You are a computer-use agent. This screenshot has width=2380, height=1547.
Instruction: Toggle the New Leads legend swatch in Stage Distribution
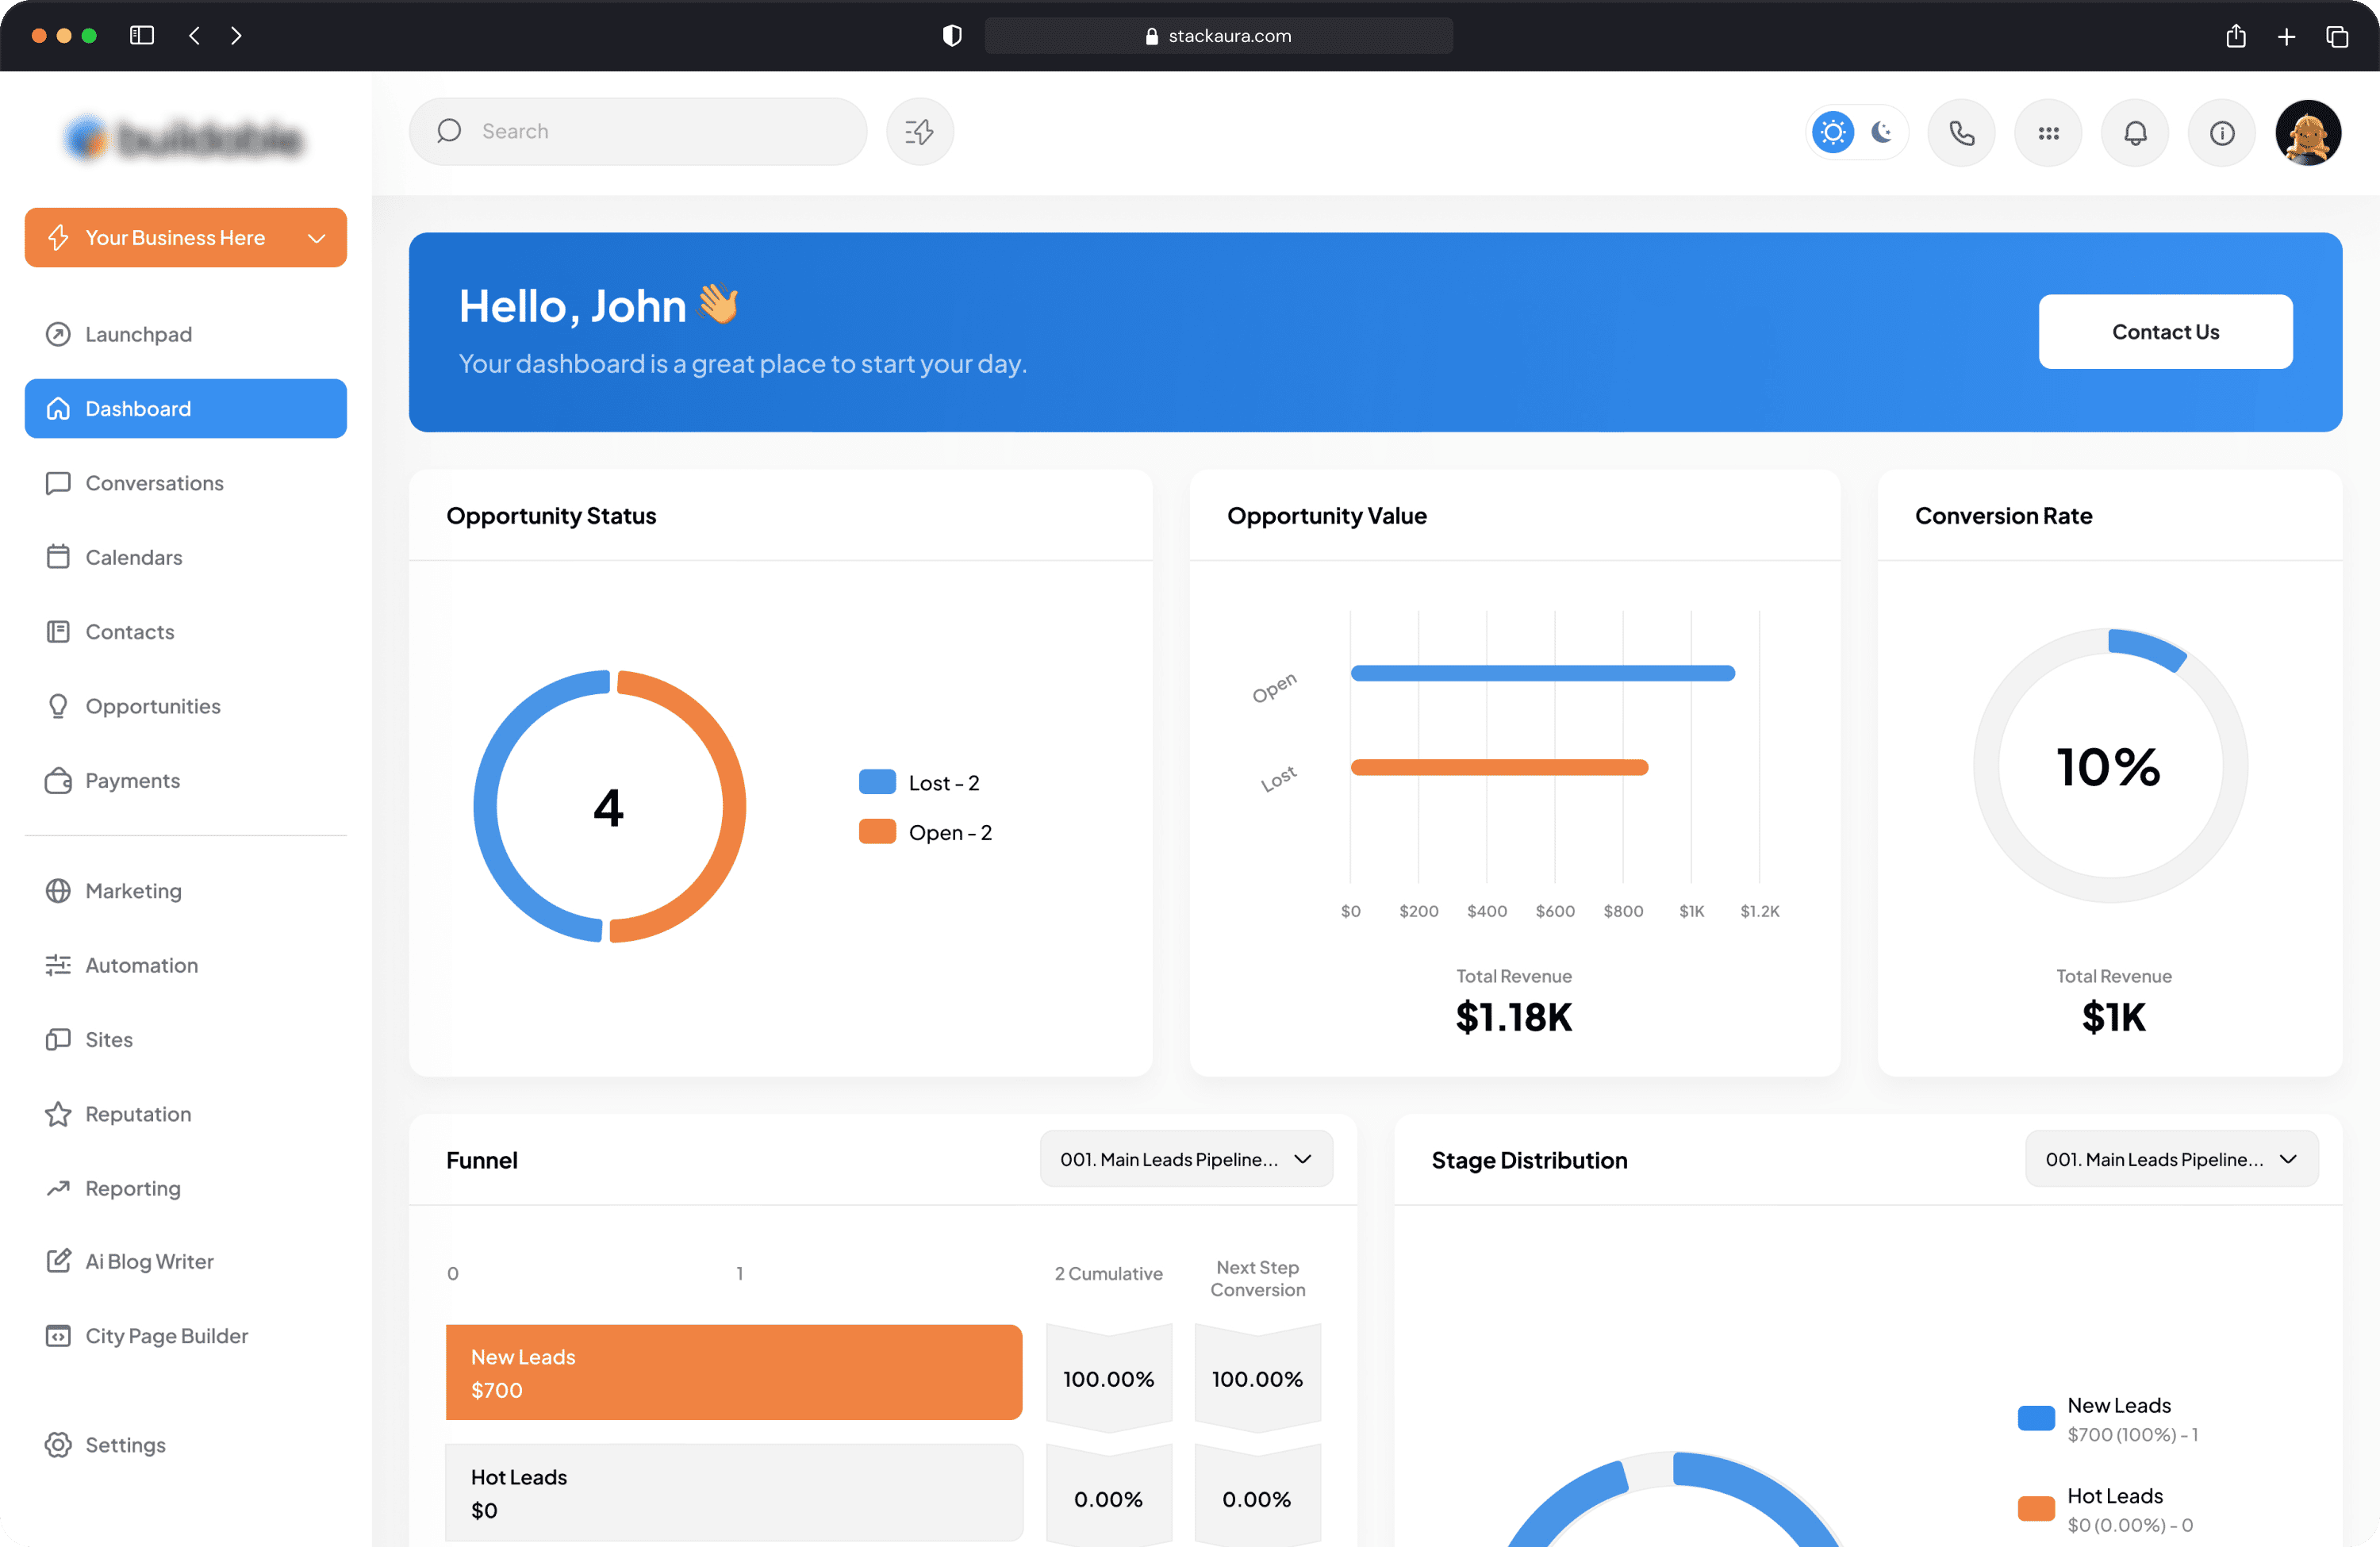2036,1417
